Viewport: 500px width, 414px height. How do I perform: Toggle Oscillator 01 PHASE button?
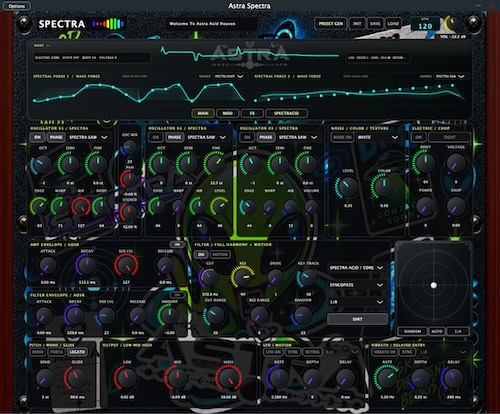(56, 137)
